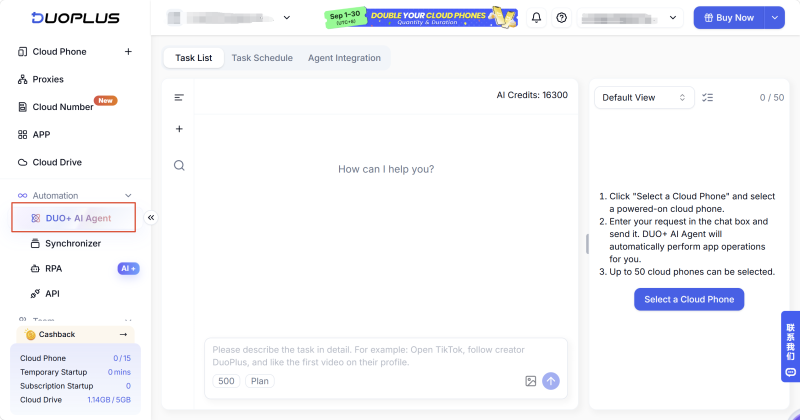Open the notifications bell
Screen dimensions: 800x420
pos(536,18)
